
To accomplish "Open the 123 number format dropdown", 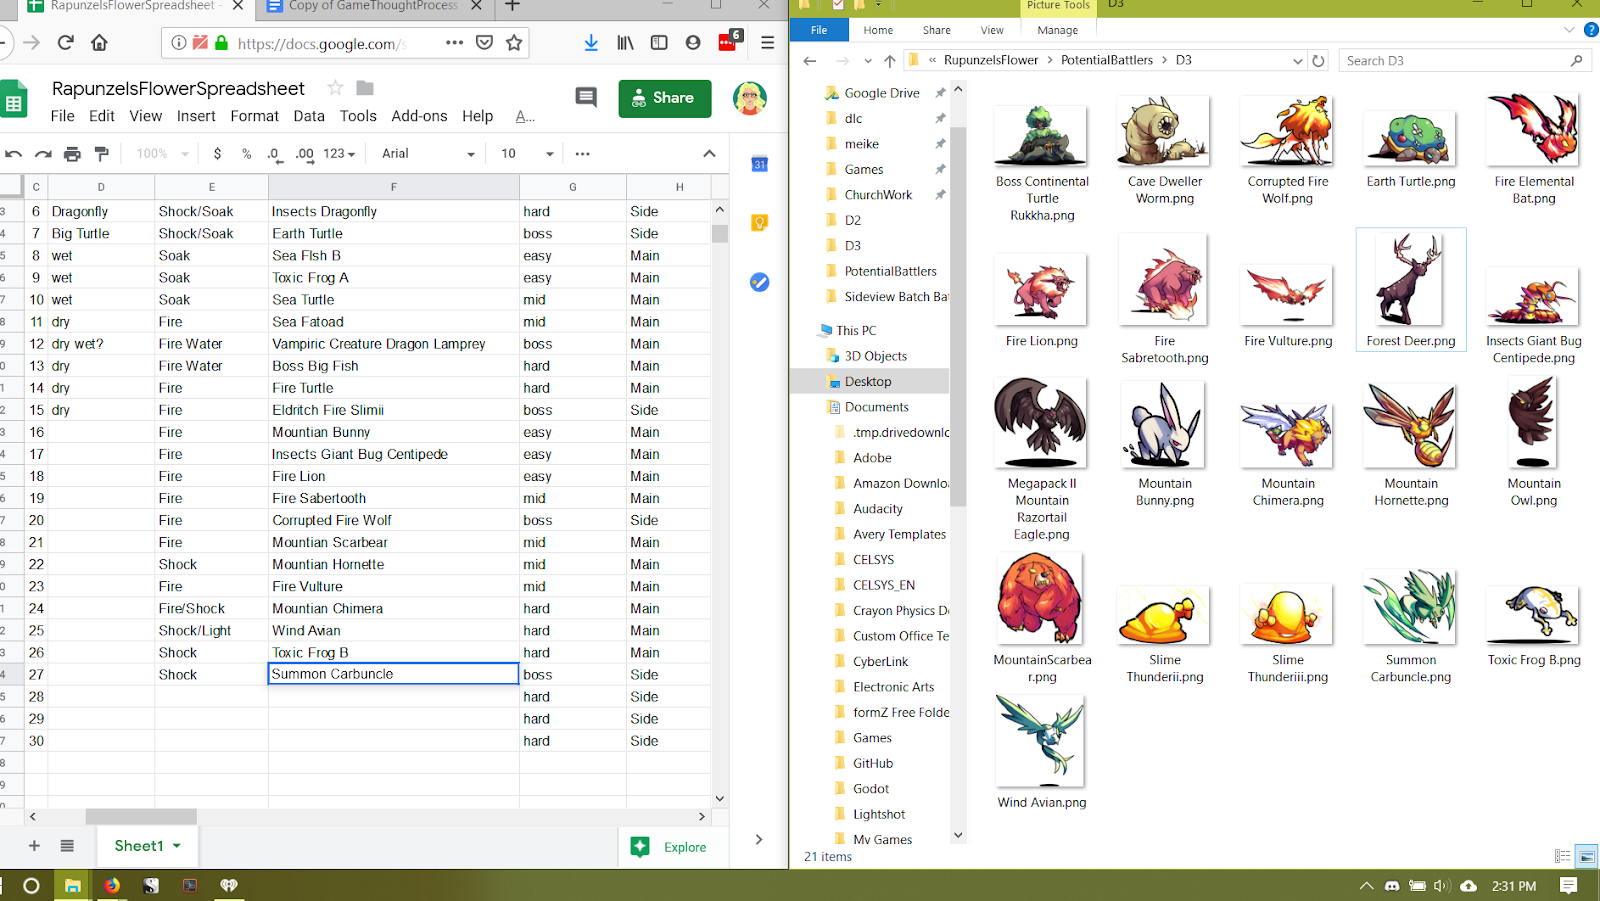I will pos(339,154).
